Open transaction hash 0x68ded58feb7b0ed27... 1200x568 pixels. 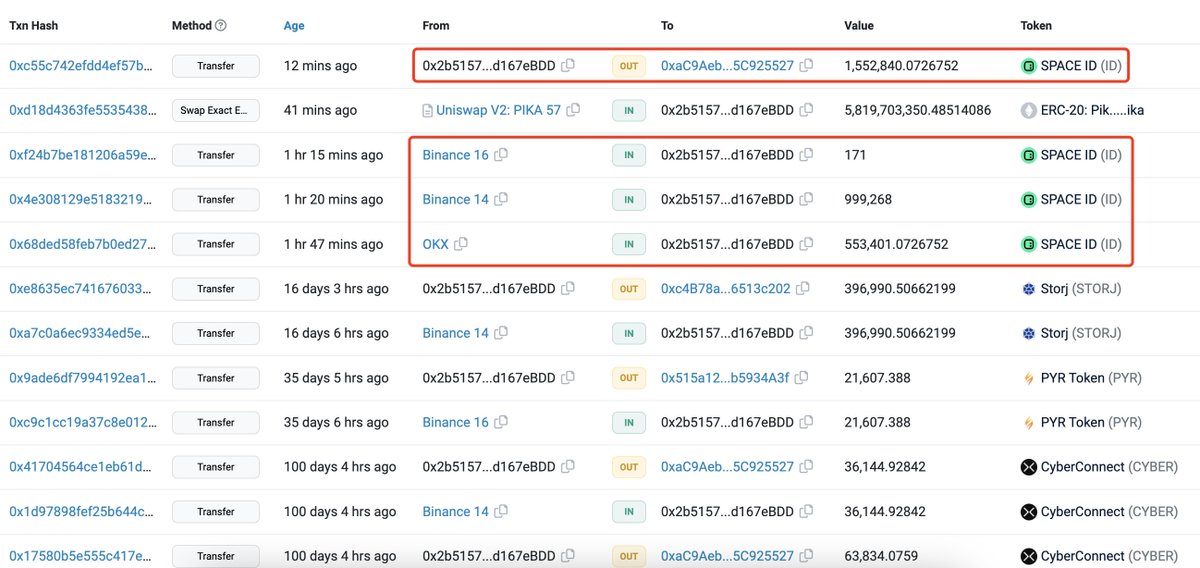tap(81, 244)
